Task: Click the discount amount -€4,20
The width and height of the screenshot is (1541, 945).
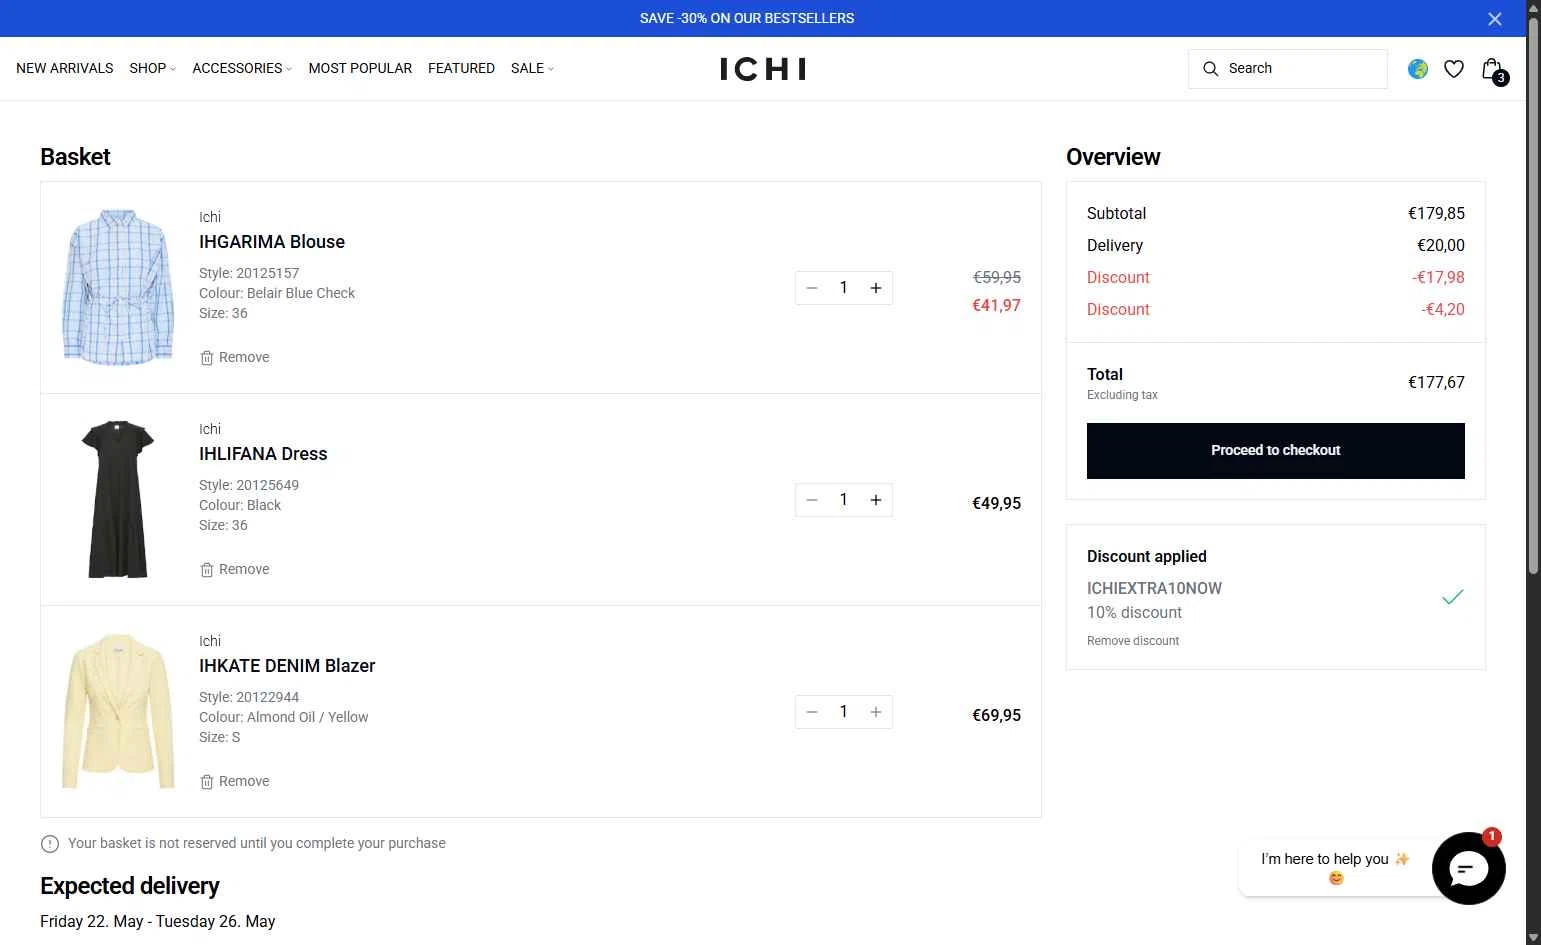Action: tap(1443, 309)
